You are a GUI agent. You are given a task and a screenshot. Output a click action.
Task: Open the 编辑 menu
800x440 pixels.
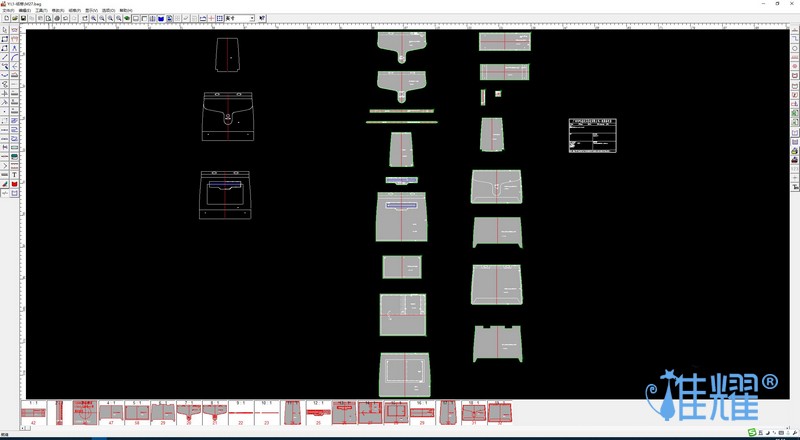[24, 10]
